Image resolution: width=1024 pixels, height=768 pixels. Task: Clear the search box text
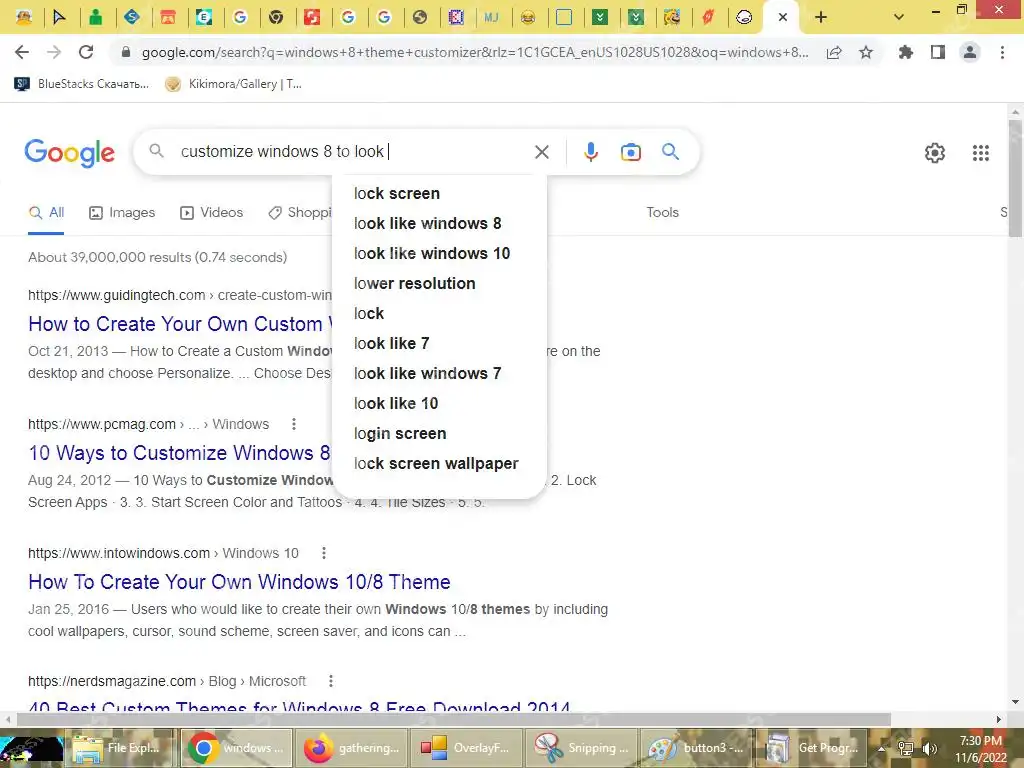(541, 152)
